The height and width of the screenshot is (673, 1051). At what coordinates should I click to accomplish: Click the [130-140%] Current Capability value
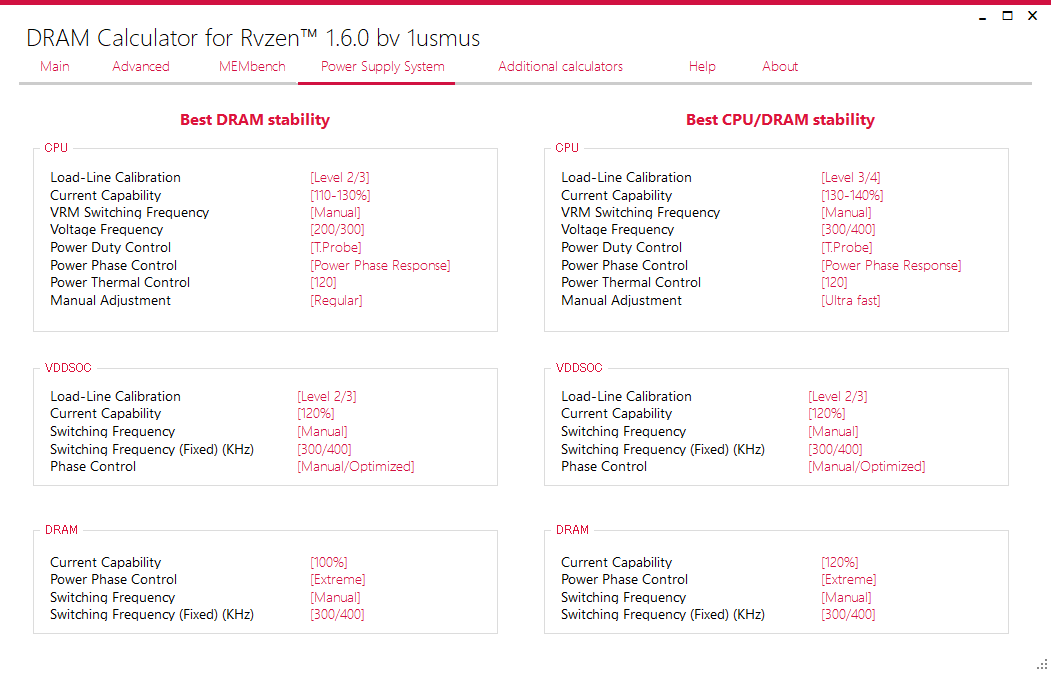click(x=852, y=195)
